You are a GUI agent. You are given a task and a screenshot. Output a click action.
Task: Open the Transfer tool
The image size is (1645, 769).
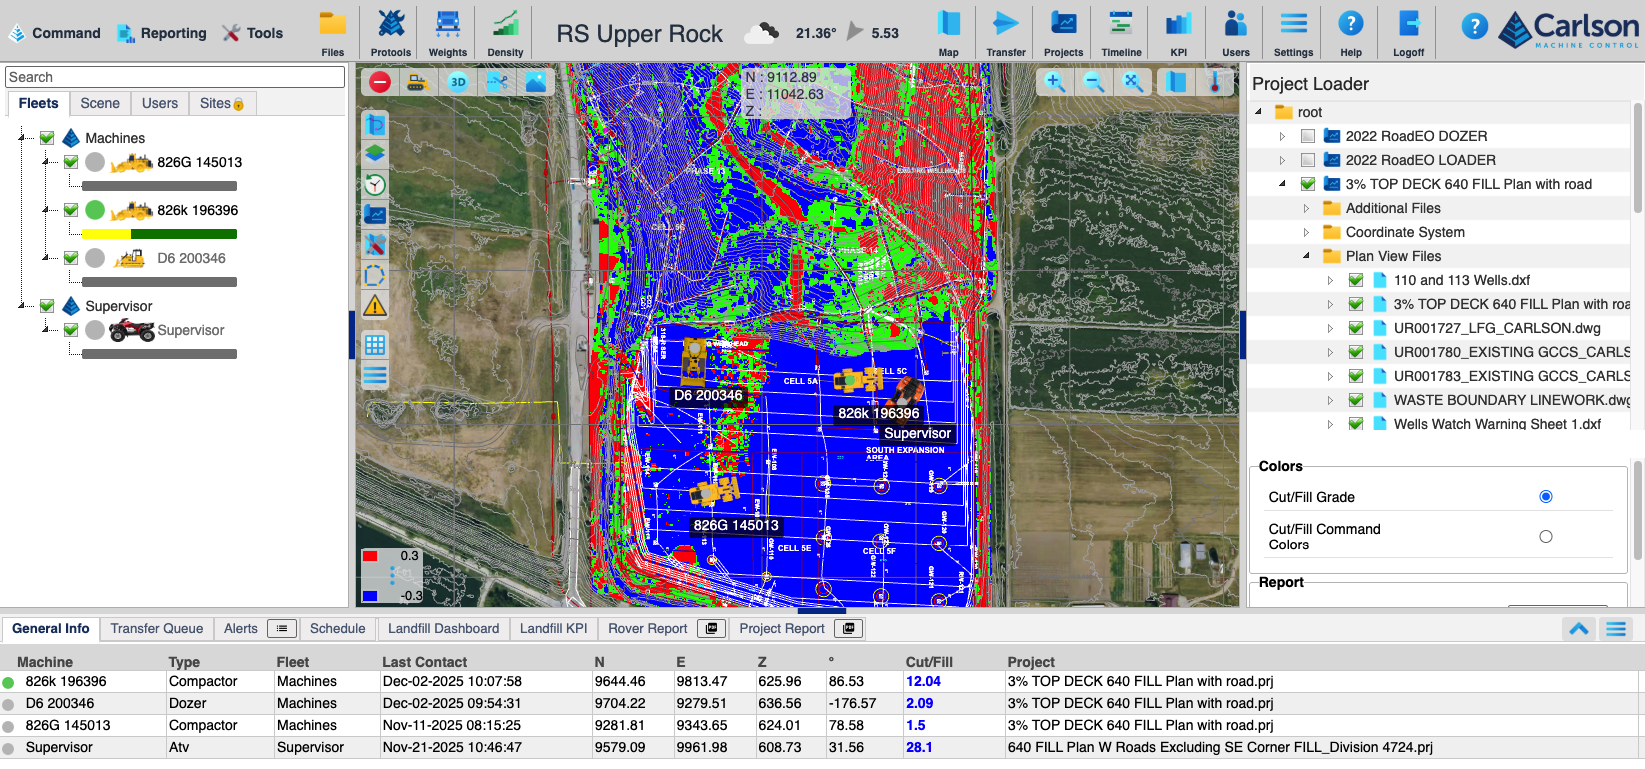[1006, 32]
